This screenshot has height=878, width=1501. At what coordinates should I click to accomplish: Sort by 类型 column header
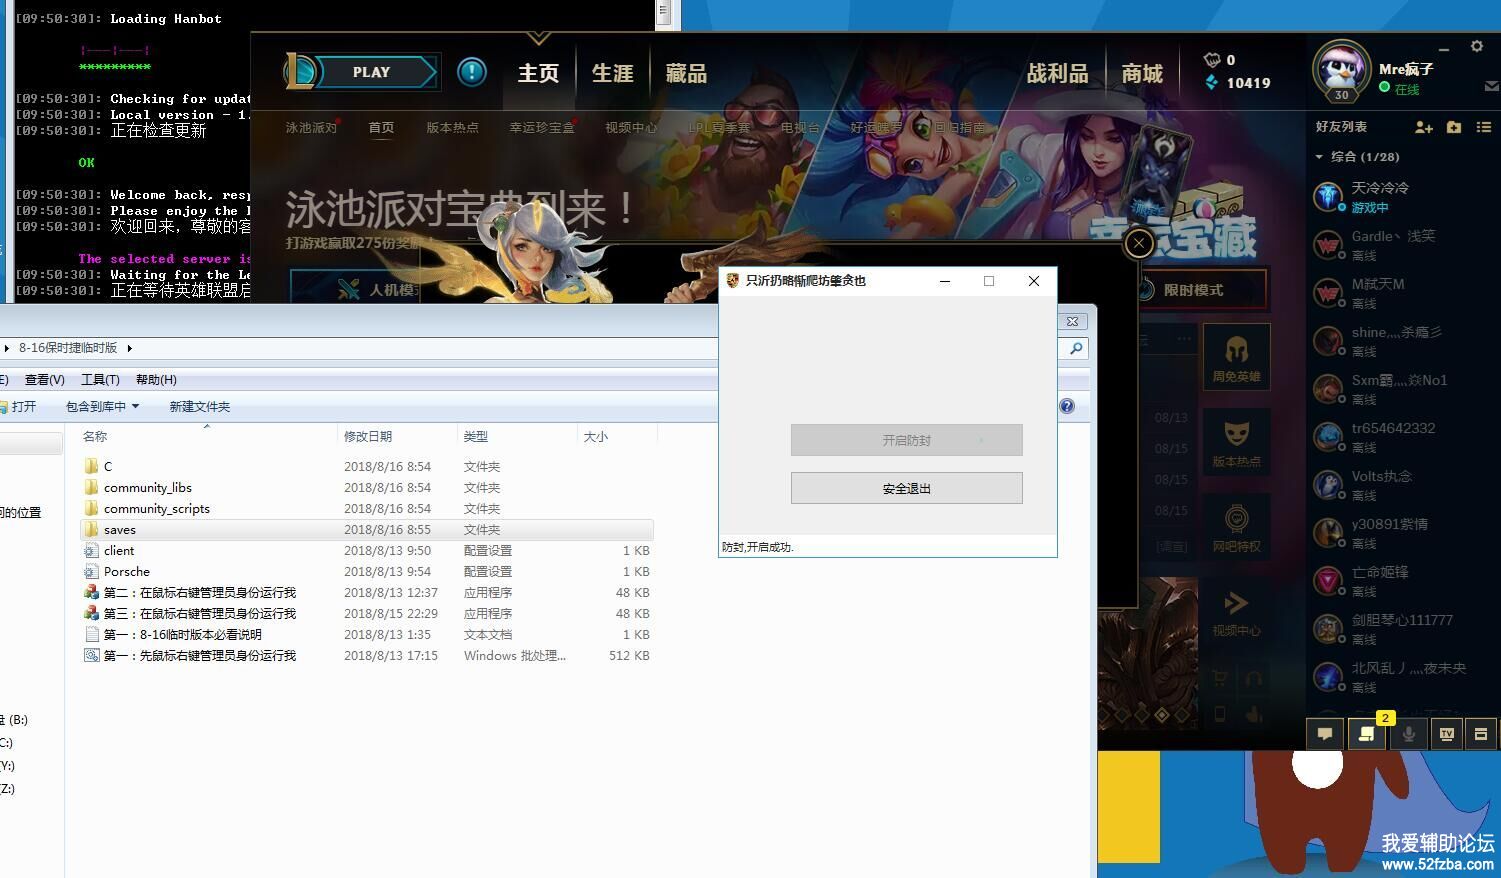point(476,436)
